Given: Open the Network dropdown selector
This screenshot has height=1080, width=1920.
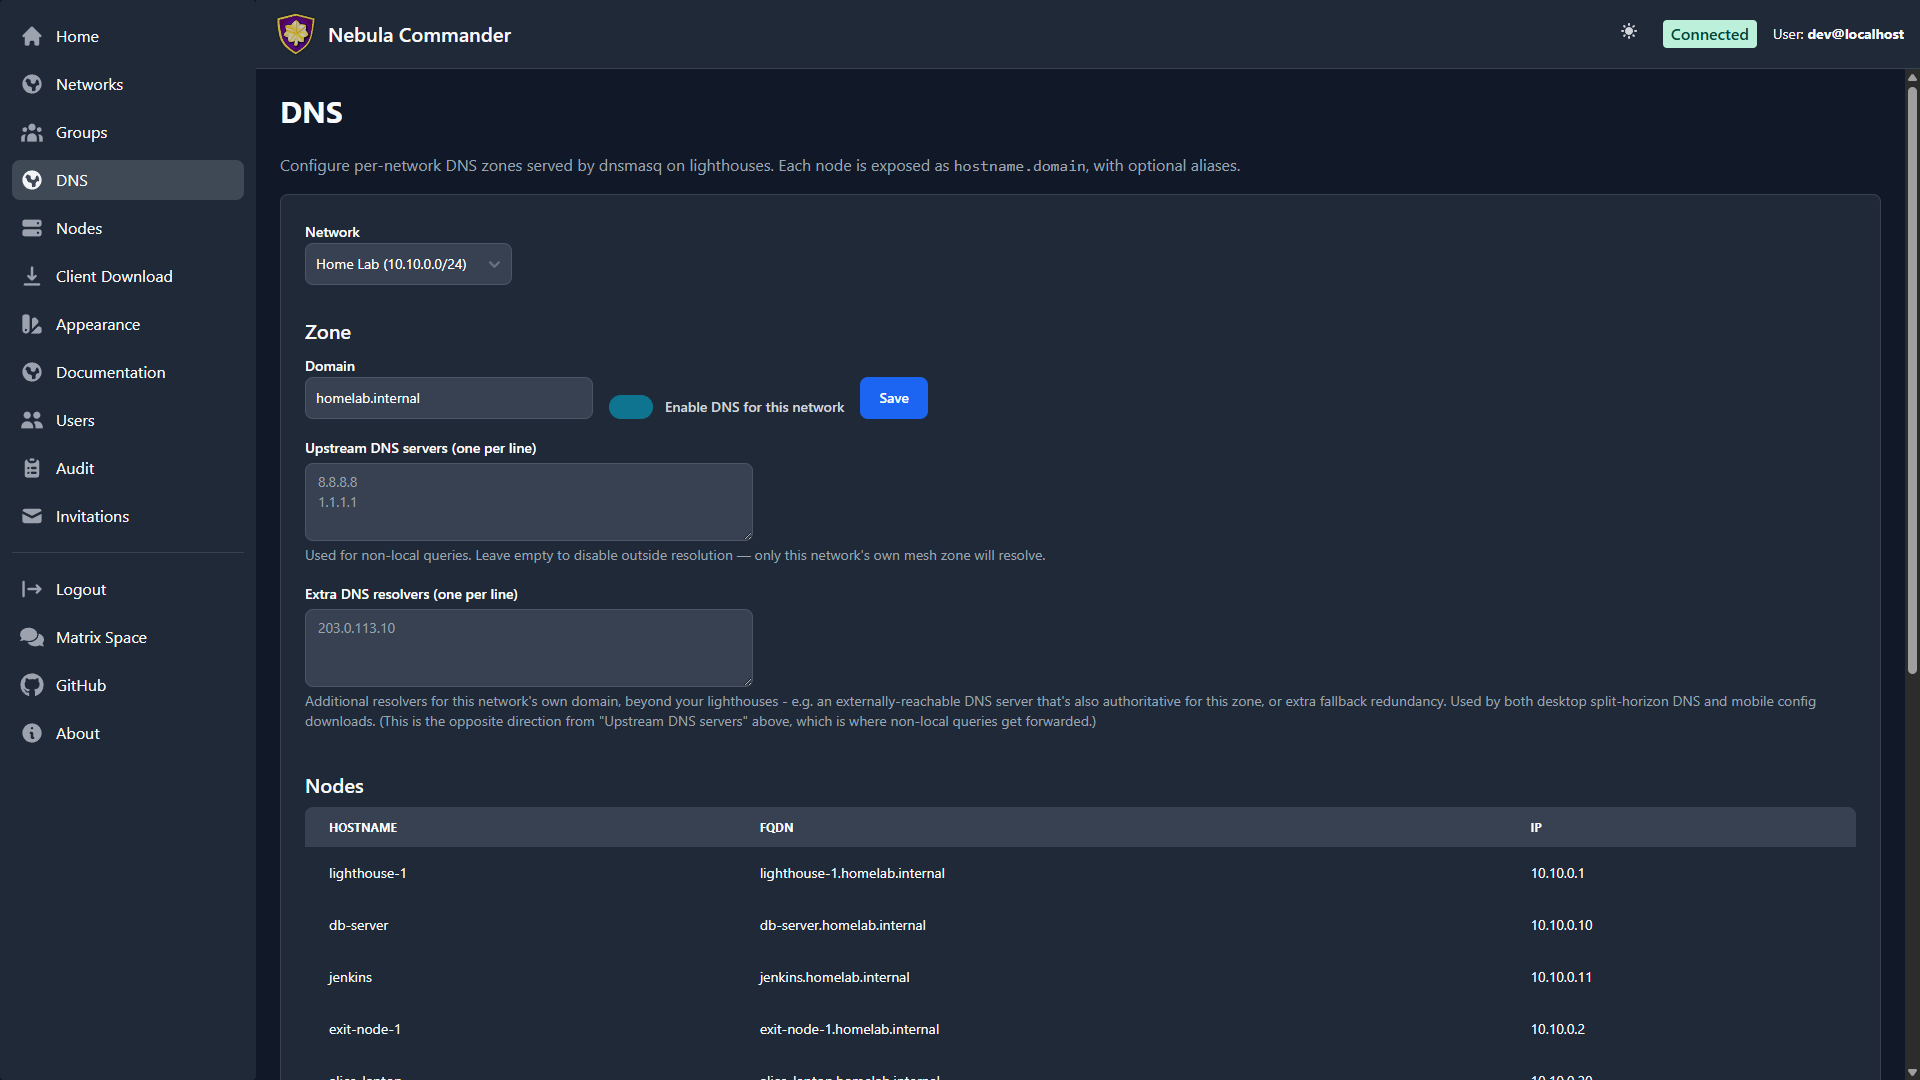Looking at the screenshot, I should pos(408,264).
